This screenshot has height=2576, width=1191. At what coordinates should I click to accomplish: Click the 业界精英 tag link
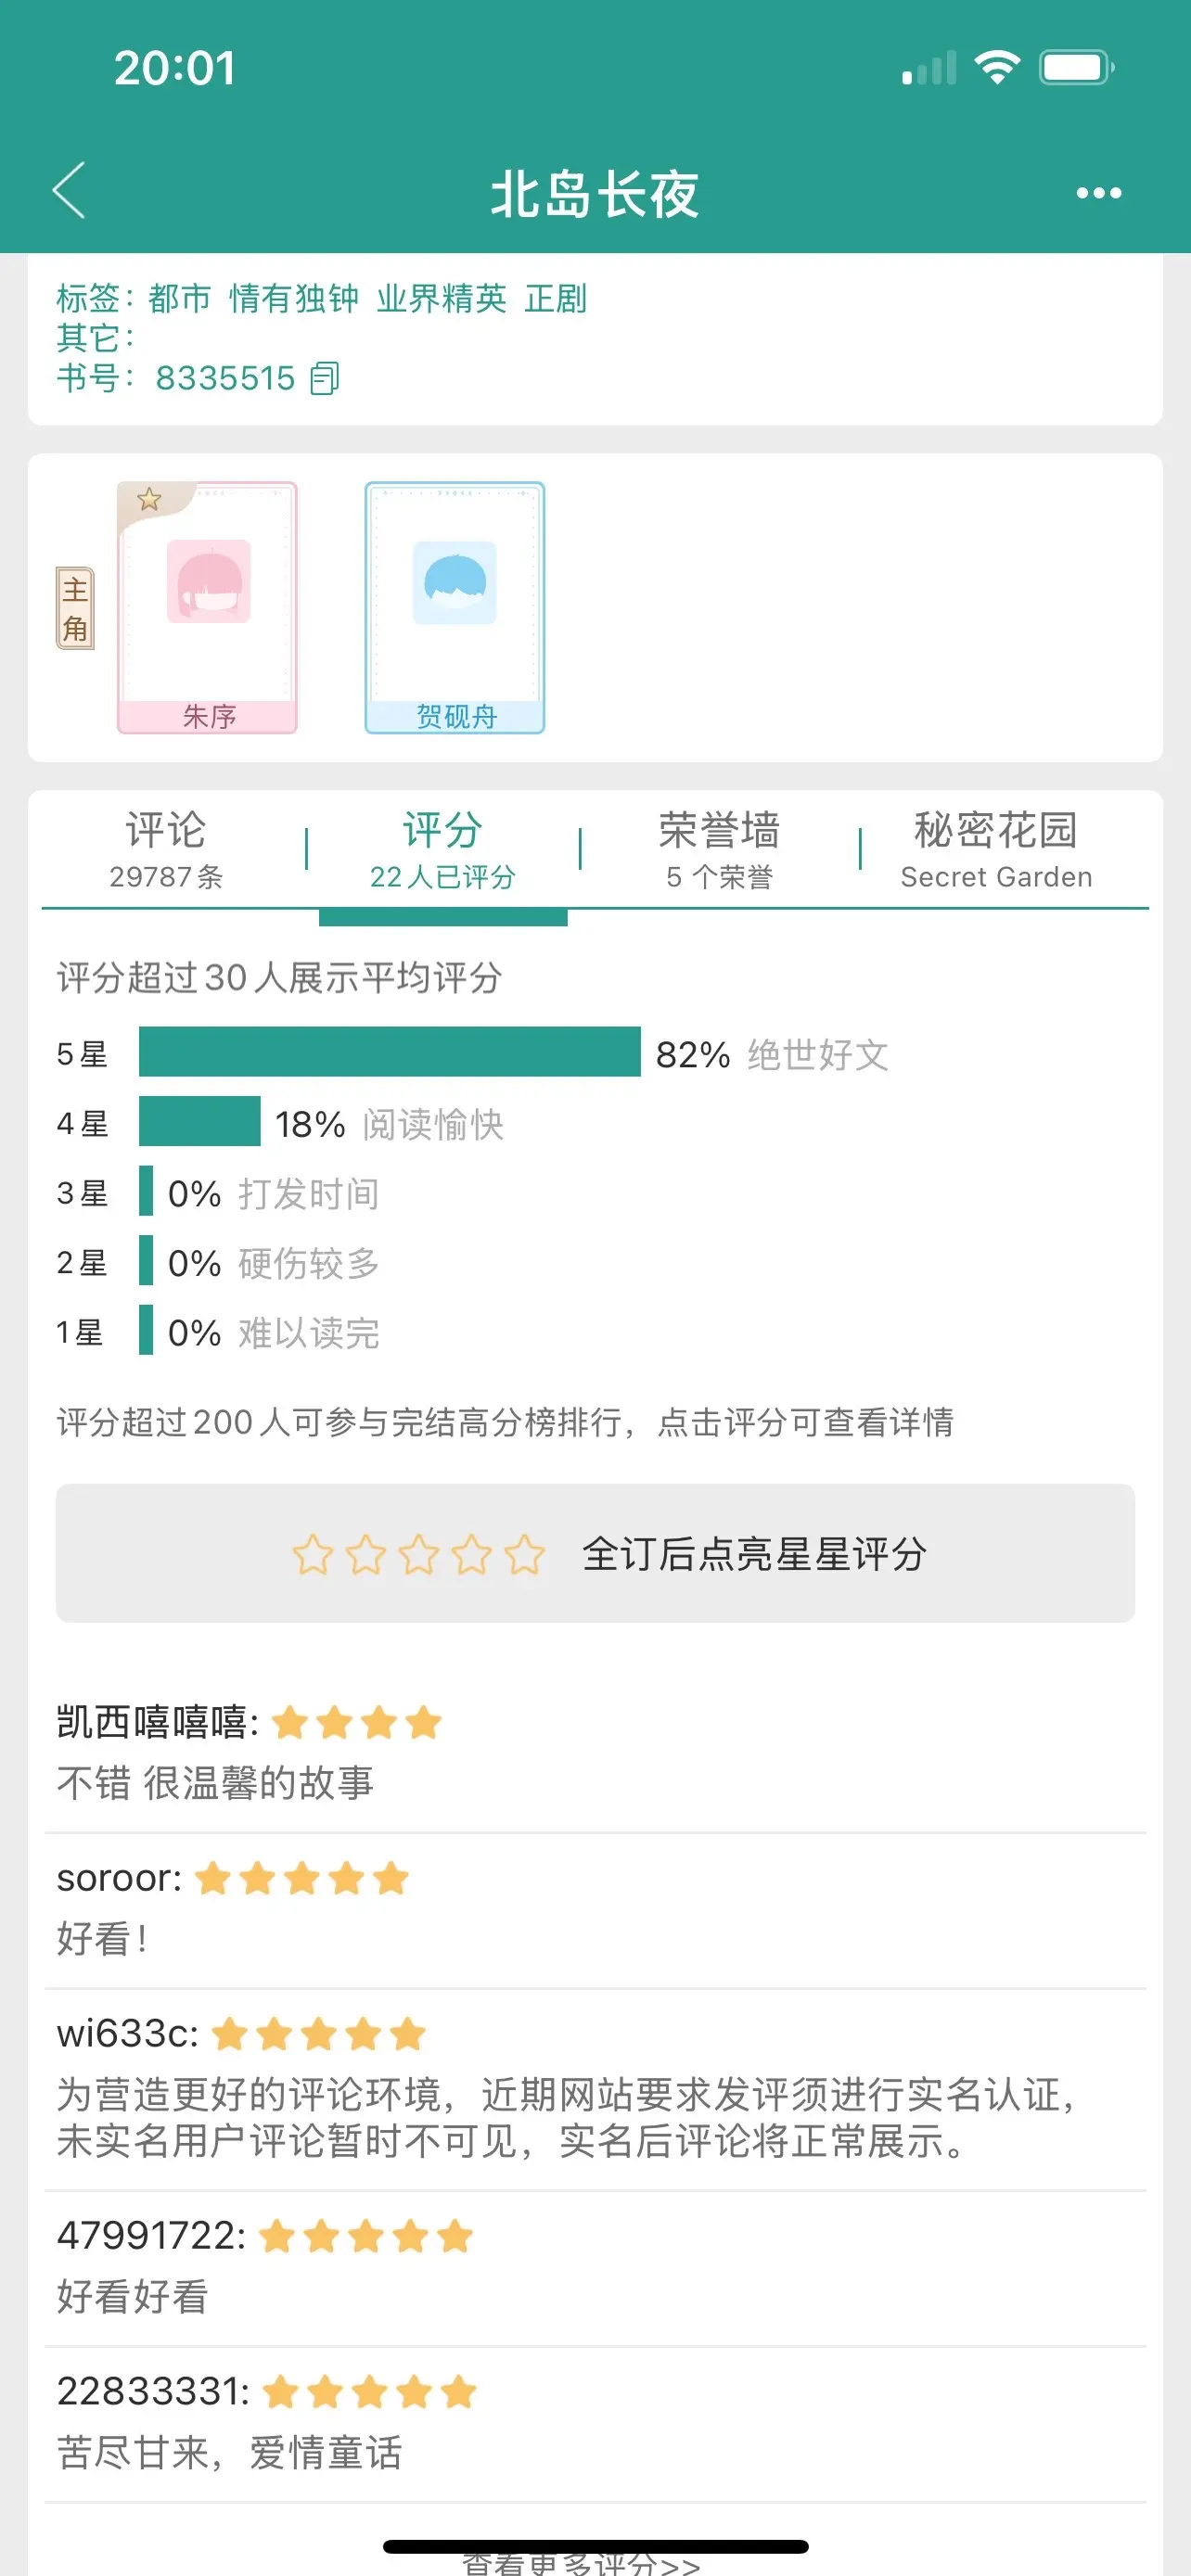tap(441, 298)
